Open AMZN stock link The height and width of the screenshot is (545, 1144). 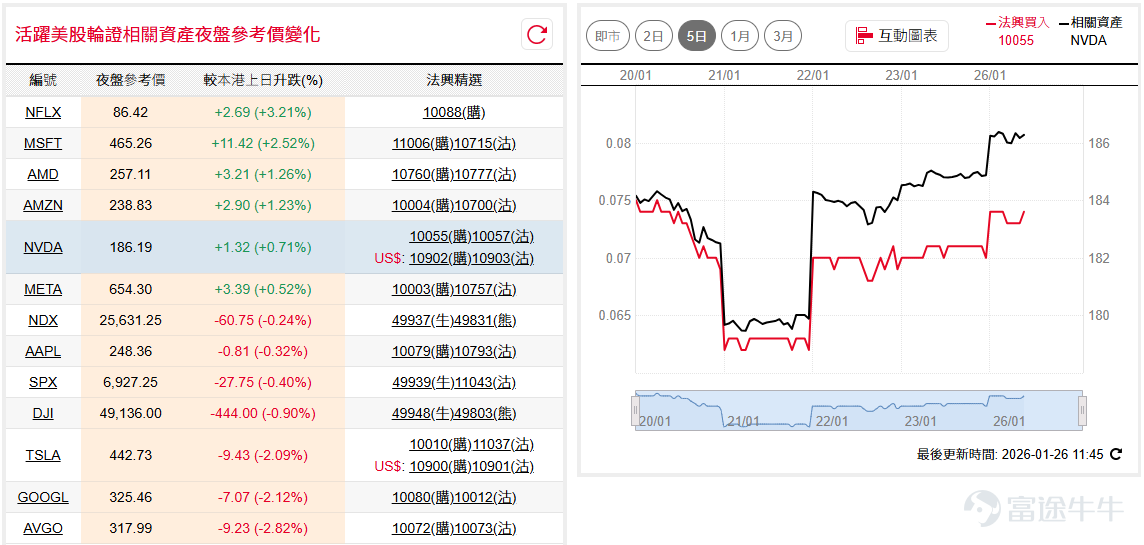coord(43,206)
